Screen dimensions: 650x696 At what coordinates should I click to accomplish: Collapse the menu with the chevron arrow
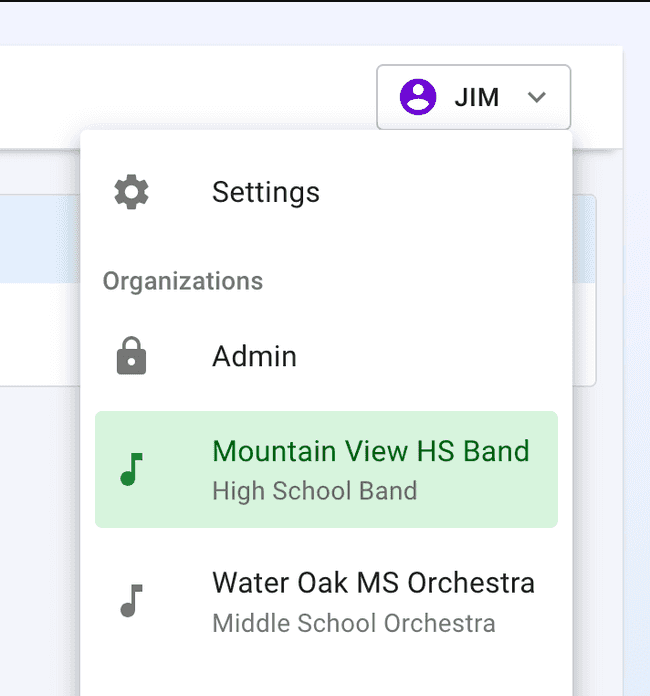click(x=537, y=97)
